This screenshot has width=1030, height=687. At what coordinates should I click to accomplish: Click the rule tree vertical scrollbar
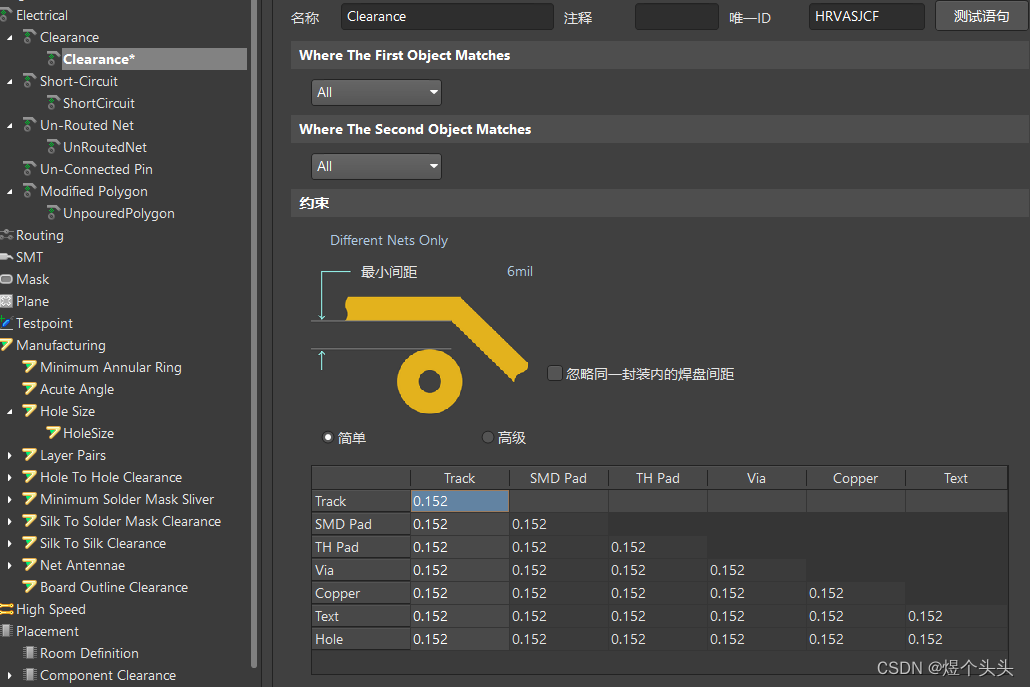pyautogui.click(x=254, y=334)
